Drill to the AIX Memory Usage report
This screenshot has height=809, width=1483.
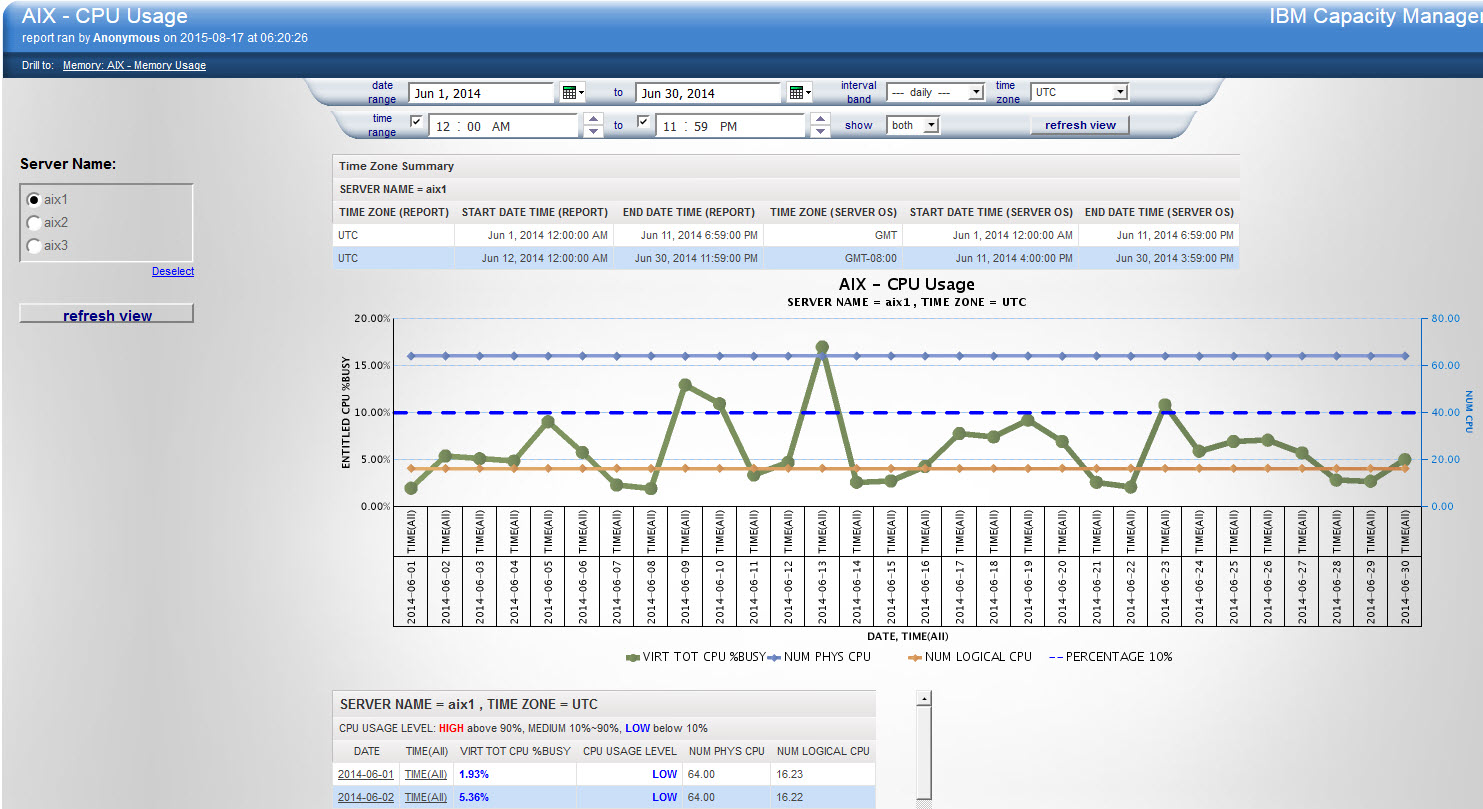click(x=133, y=64)
